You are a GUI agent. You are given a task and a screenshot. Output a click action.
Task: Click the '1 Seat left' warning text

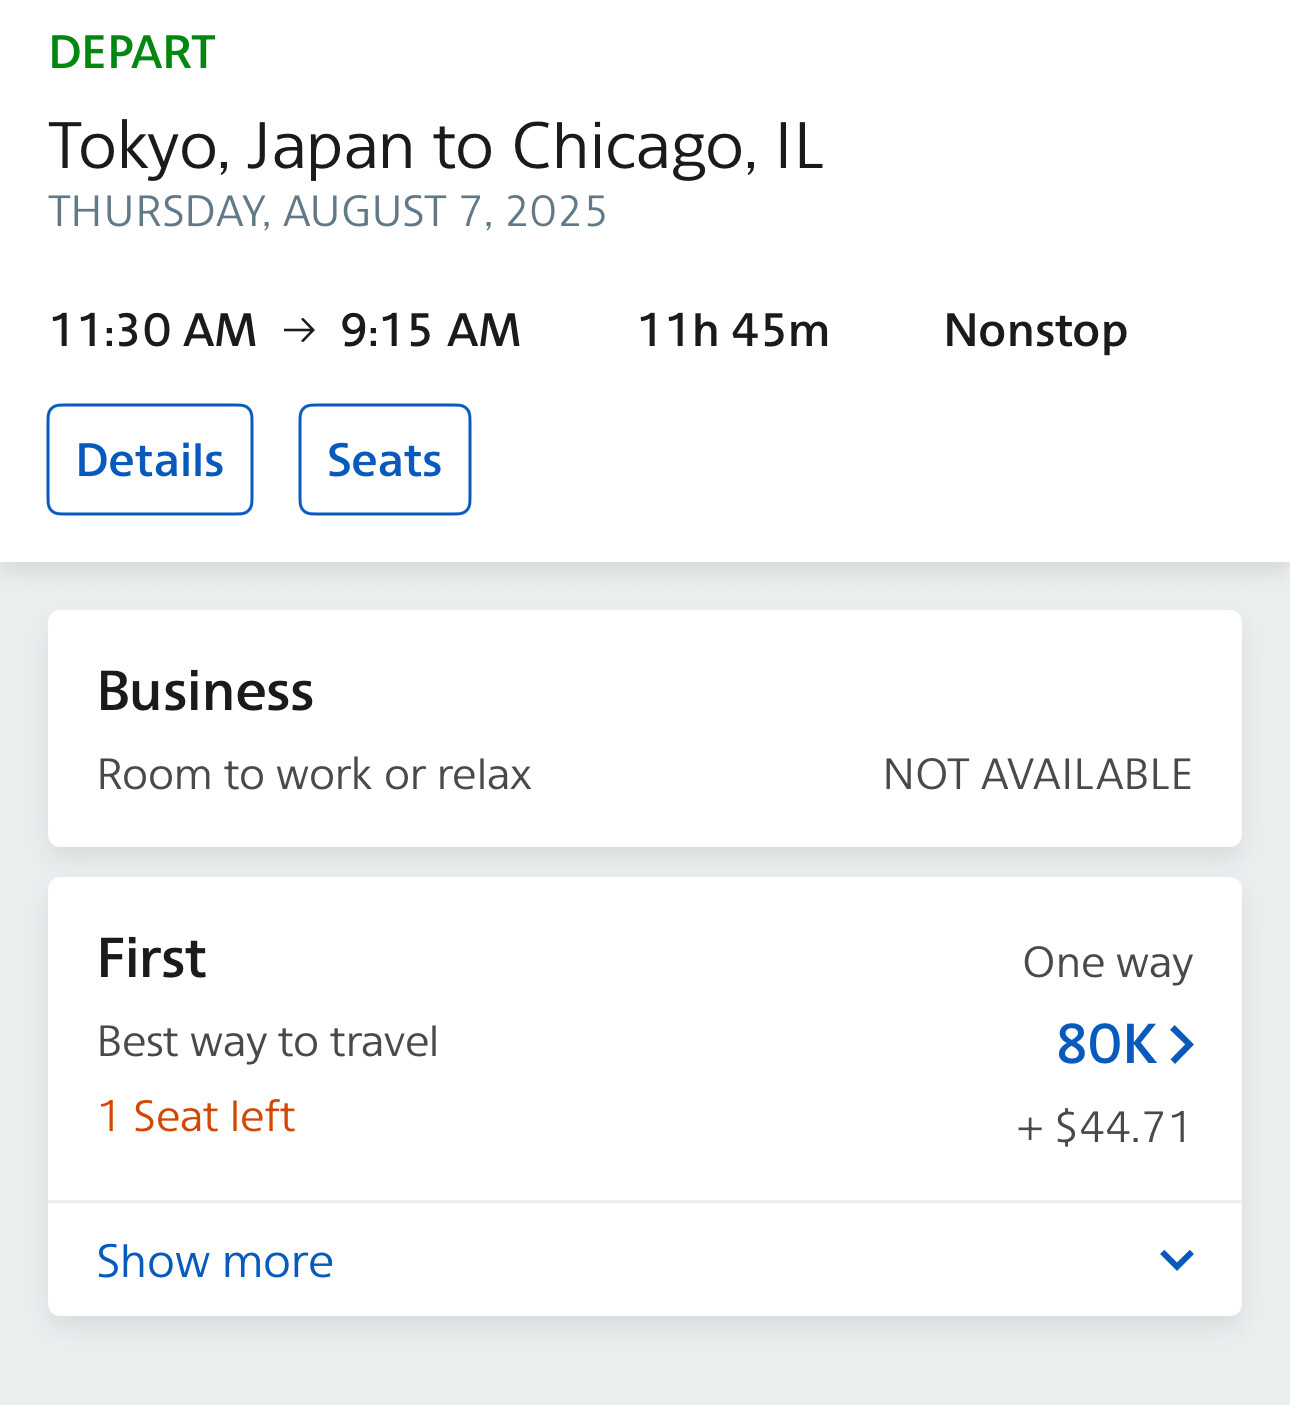[x=196, y=1116]
